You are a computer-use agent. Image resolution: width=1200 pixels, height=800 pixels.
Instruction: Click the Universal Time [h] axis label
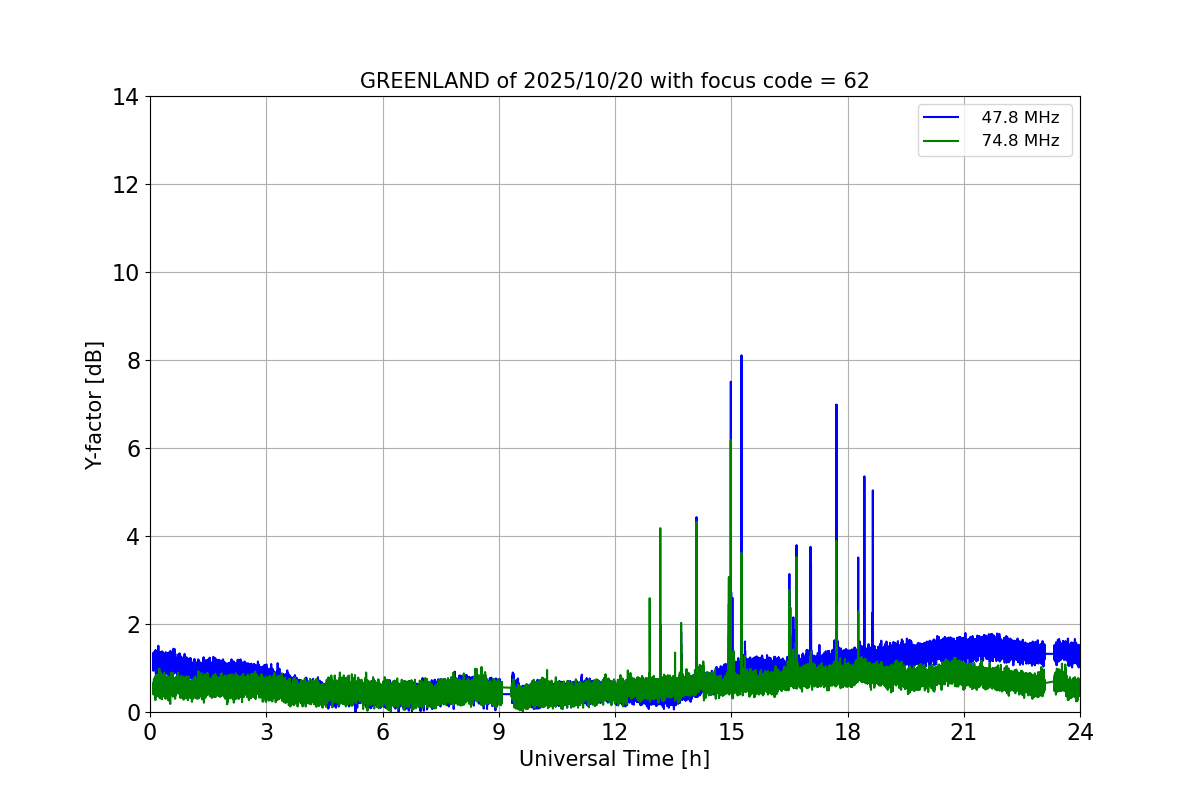[x=614, y=759]
